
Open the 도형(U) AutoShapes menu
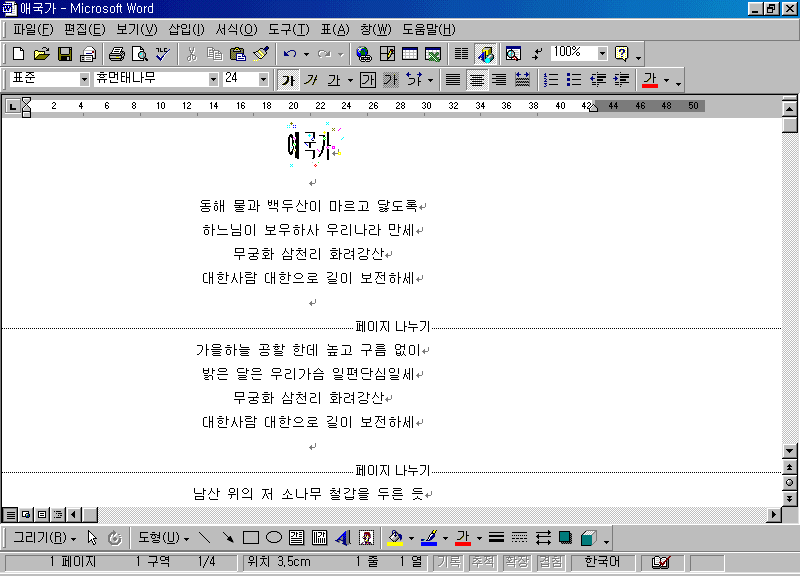coord(163,538)
